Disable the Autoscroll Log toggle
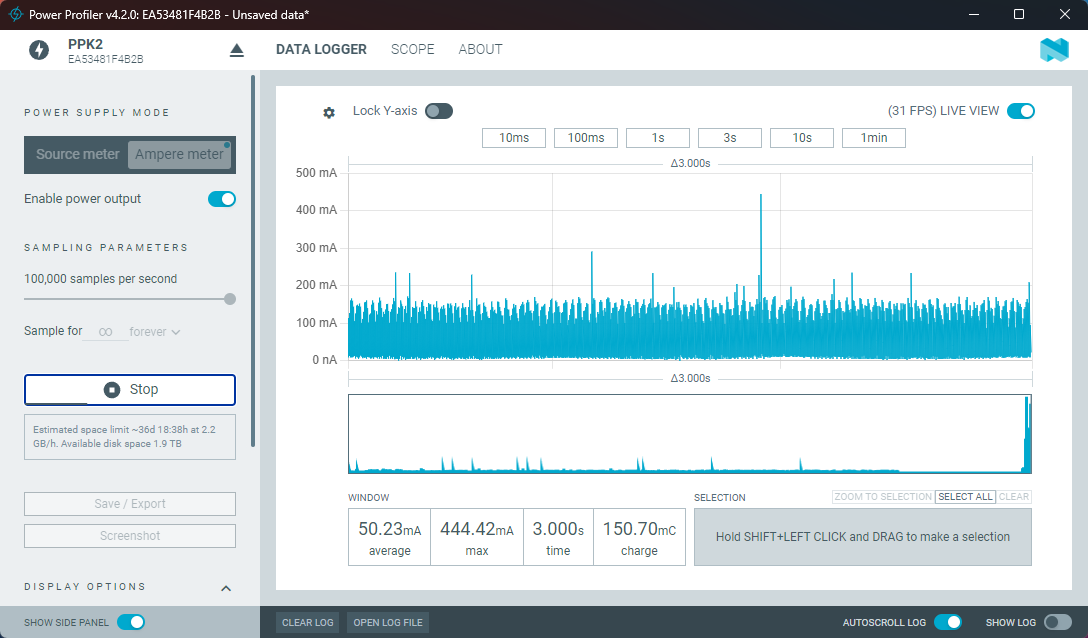Screen dimensions: 1088x638 pyautogui.click(x=948, y=622)
